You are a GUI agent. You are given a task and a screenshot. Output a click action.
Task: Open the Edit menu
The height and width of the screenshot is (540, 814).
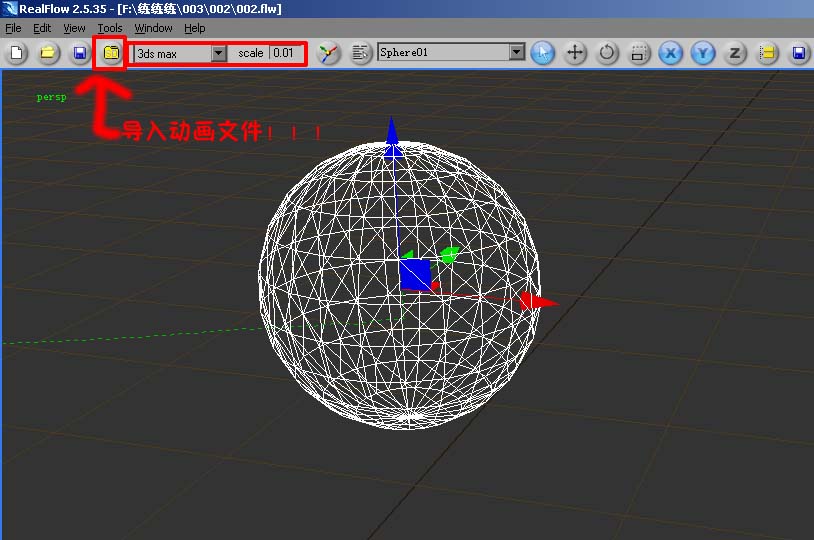(42, 28)
